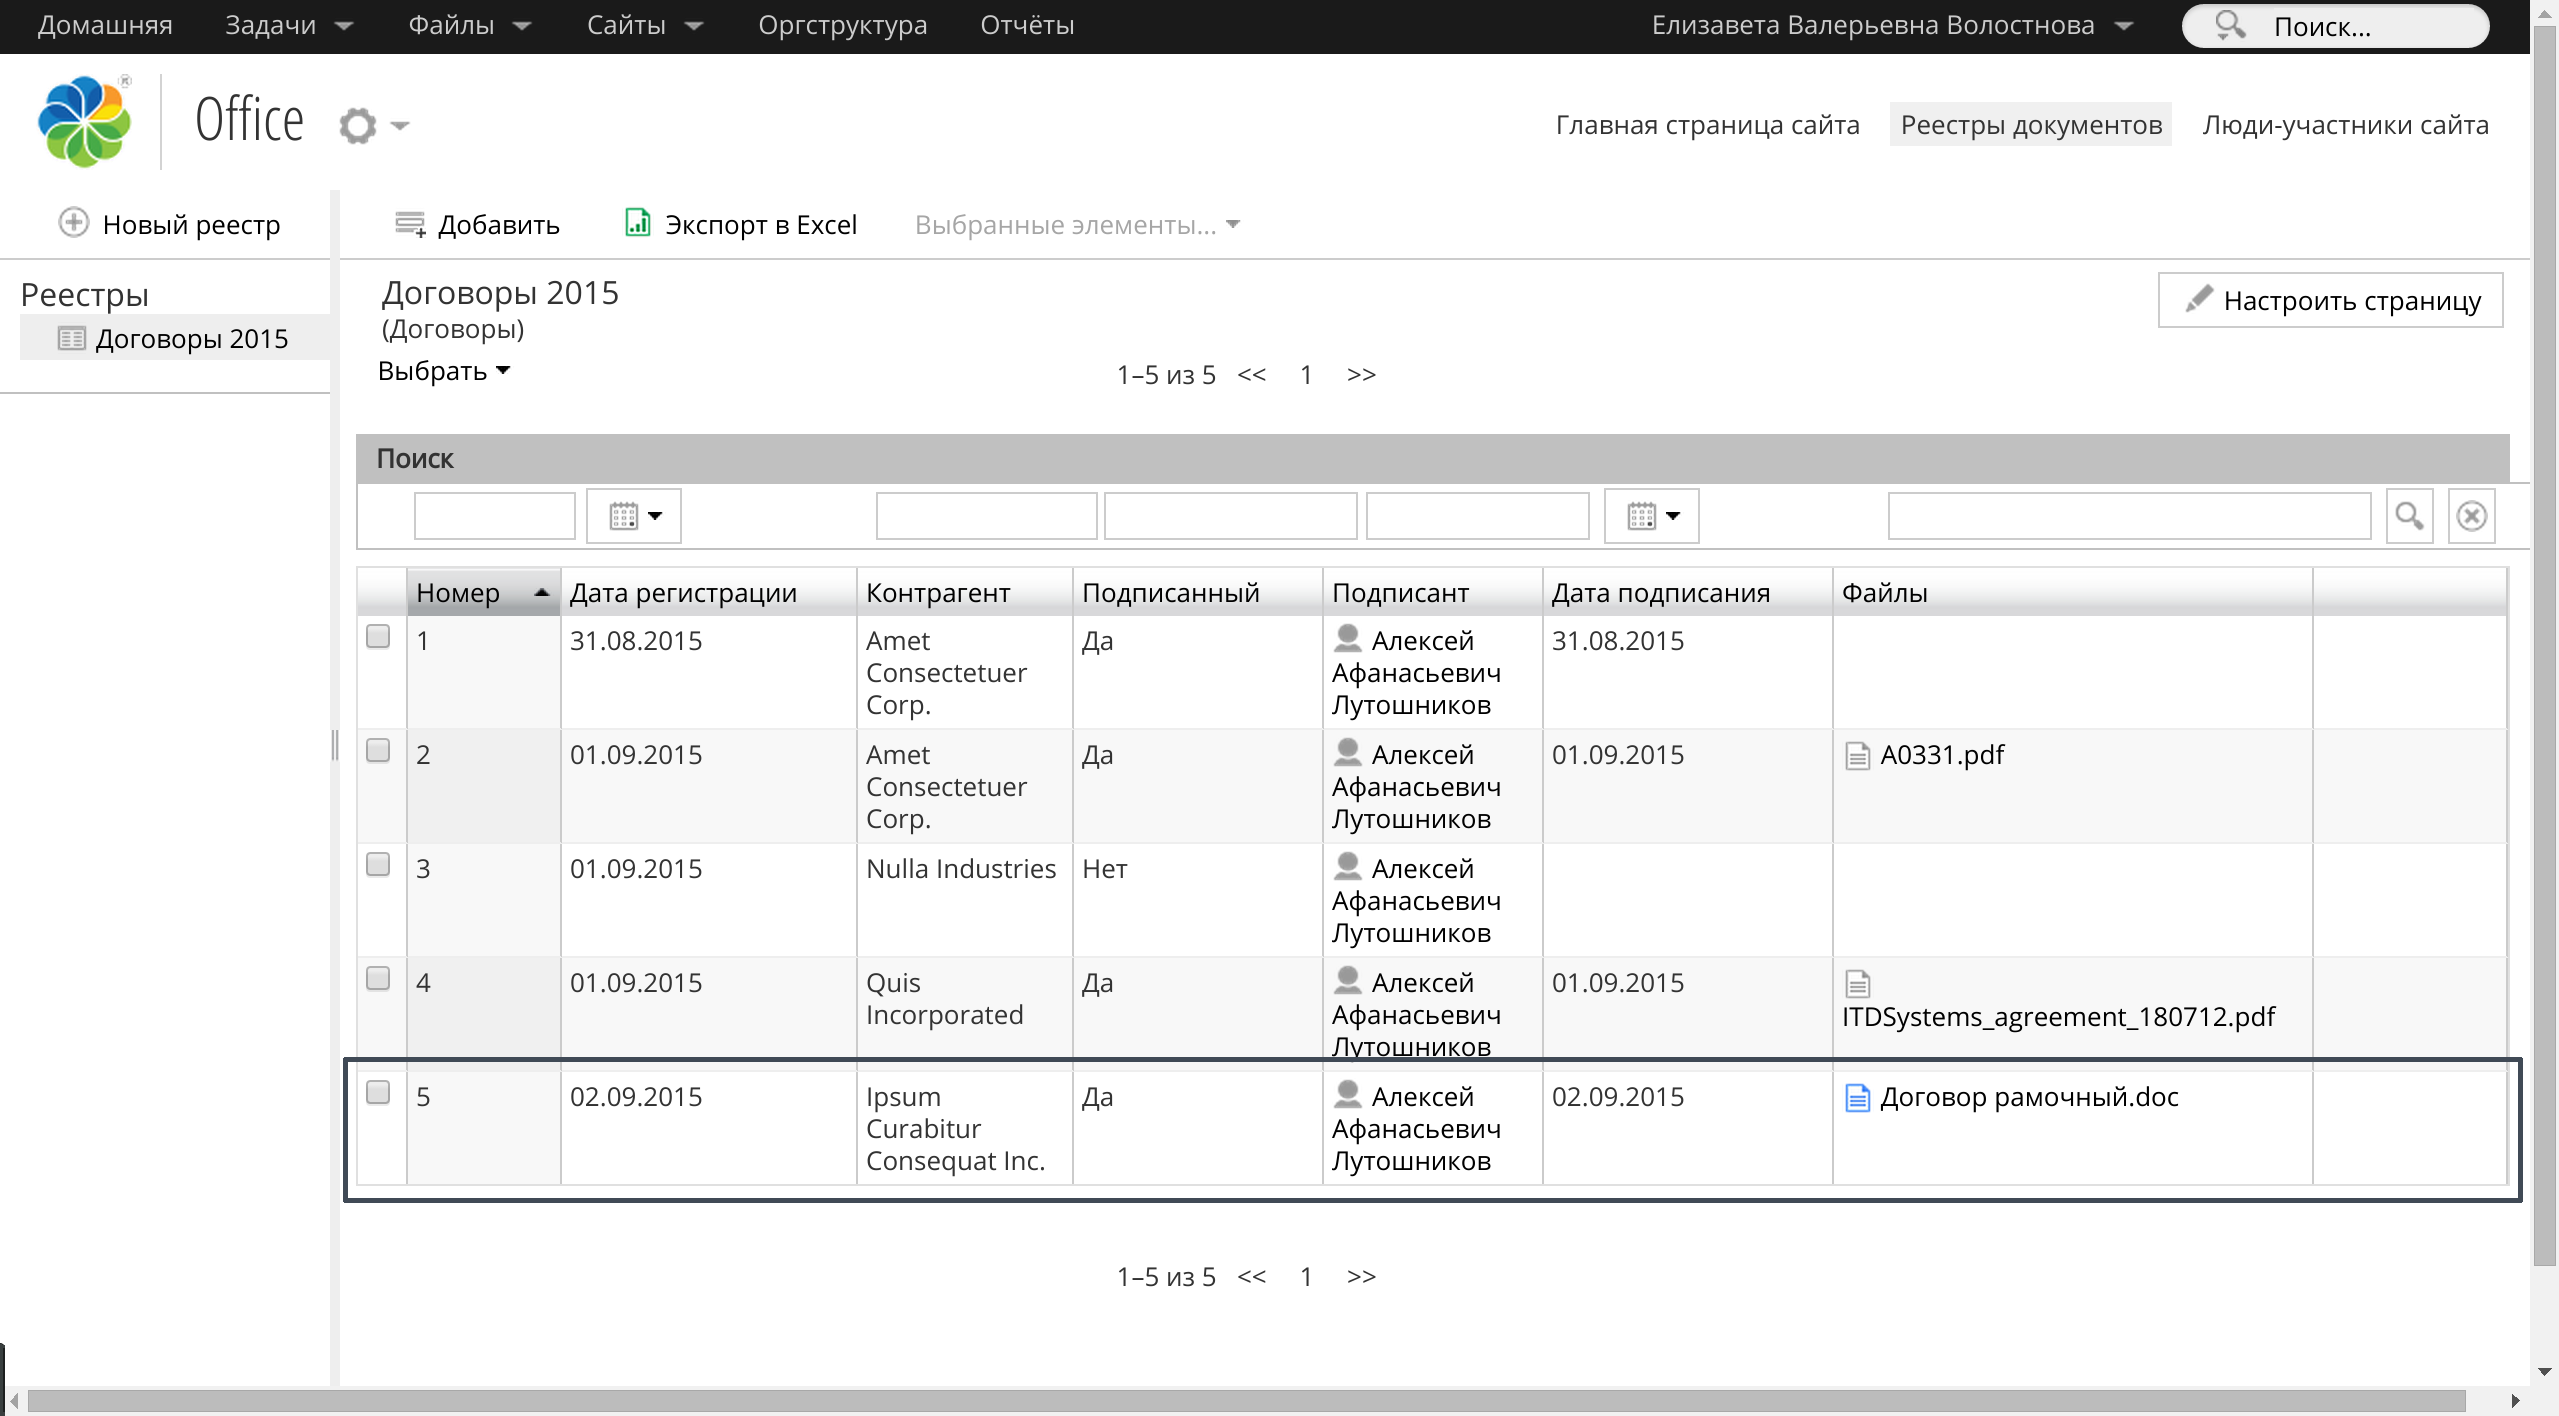Click the clear filter X icon

pos(2471,516)
